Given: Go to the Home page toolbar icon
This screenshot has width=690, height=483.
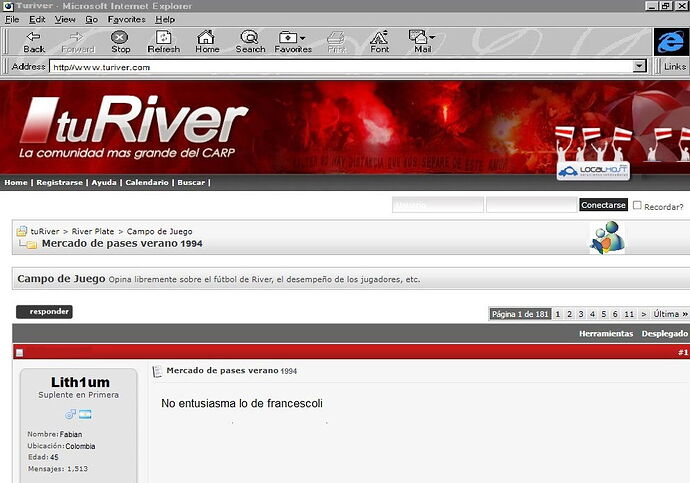Looking at the screenshot, I should pos(207,42).
